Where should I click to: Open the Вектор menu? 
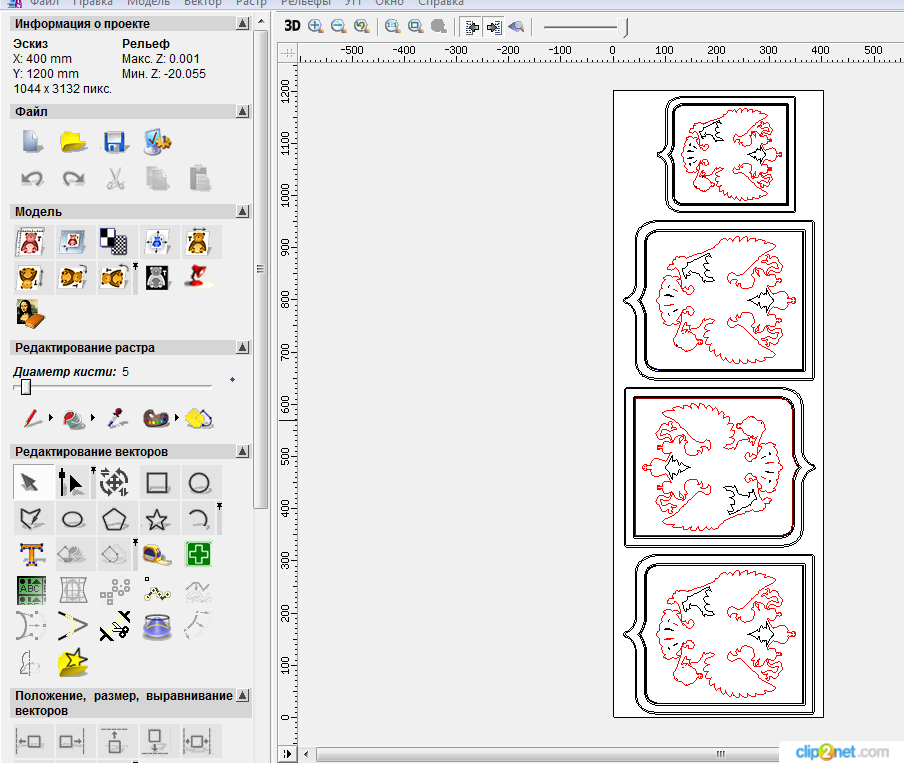203,3
